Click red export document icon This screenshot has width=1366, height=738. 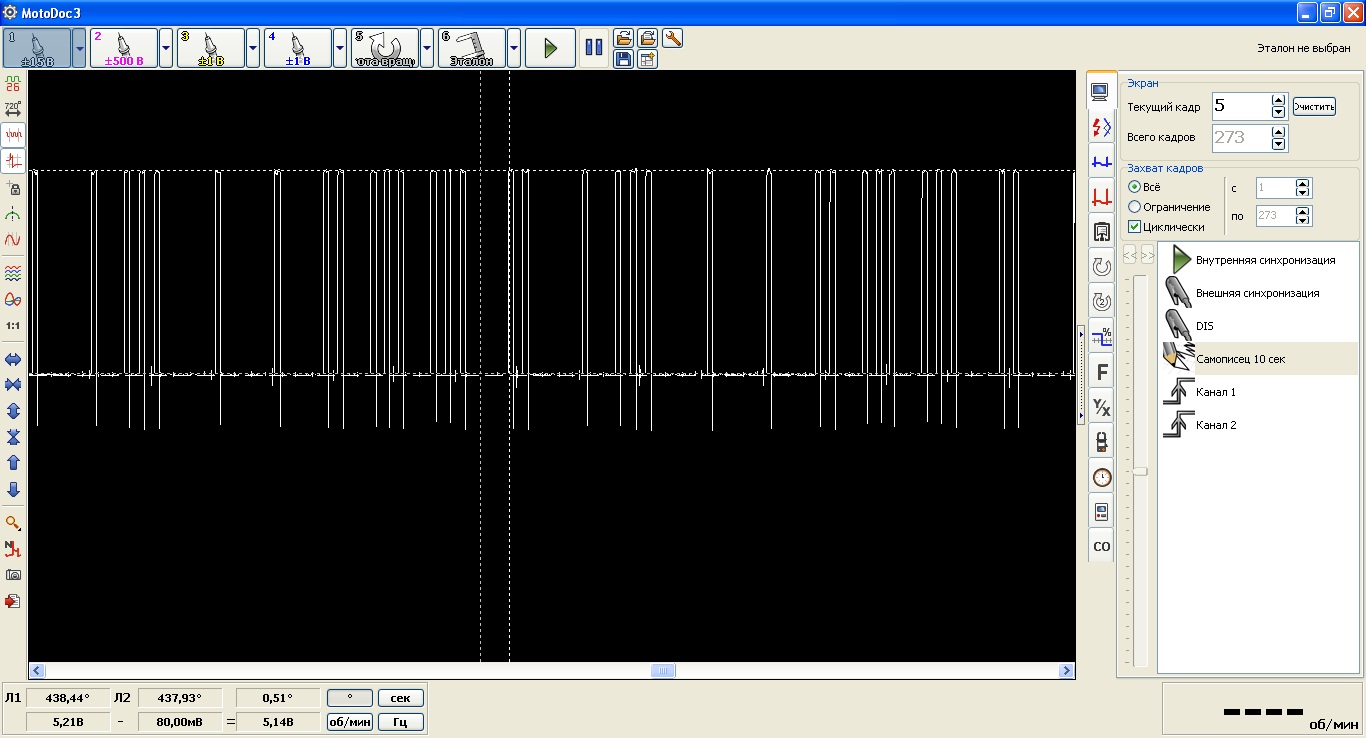[13, 601]
